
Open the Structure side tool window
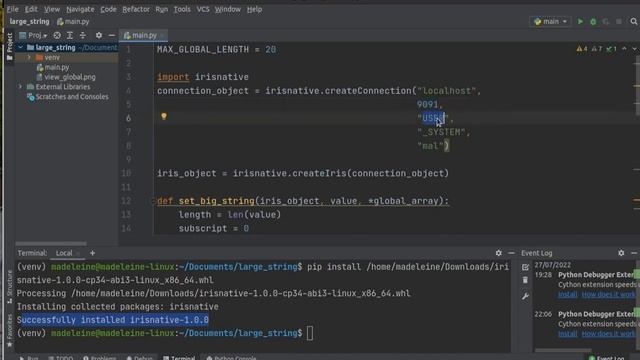click(x=9, y=286)
